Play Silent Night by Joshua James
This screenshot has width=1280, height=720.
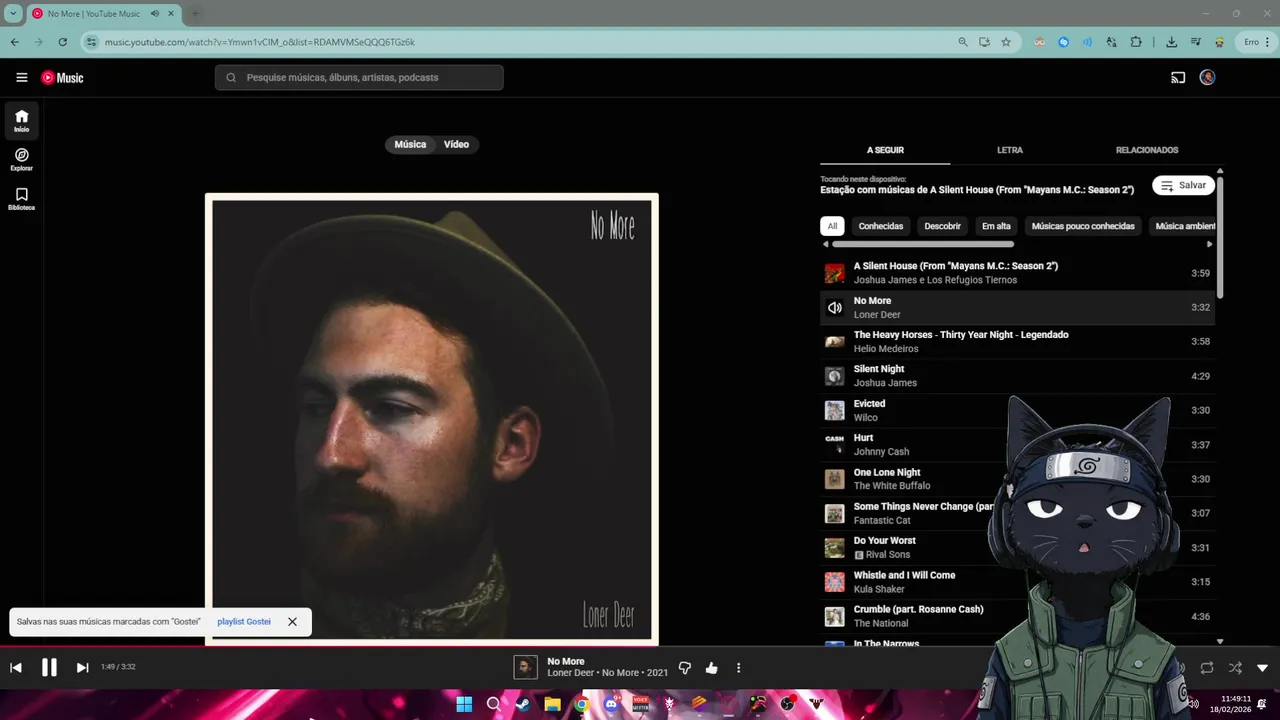(x=1017, y=376)
